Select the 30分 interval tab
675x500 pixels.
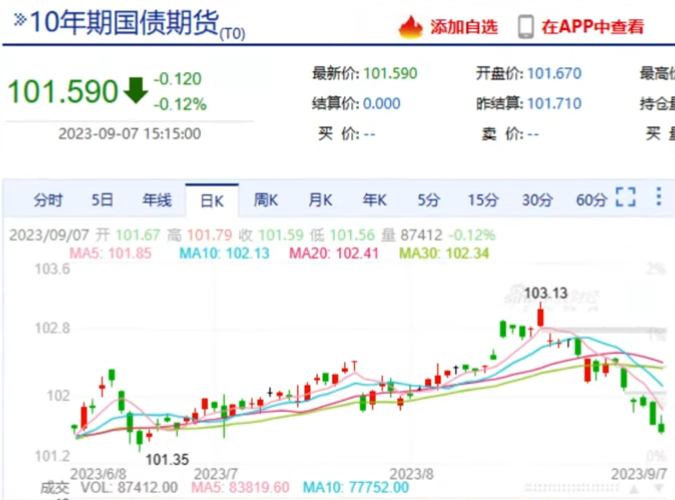[x=537, y=199]
